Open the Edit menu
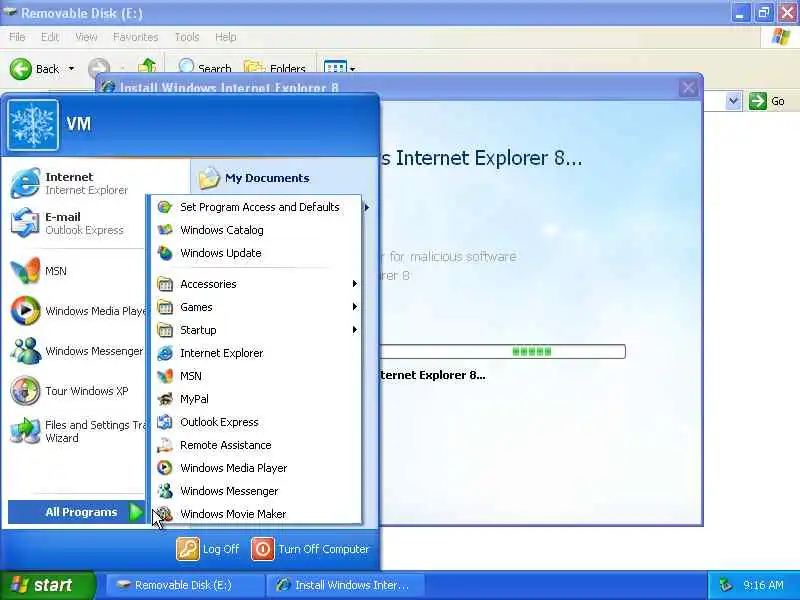This screenshot has height=600, width=800. click(x=50, y=37)
